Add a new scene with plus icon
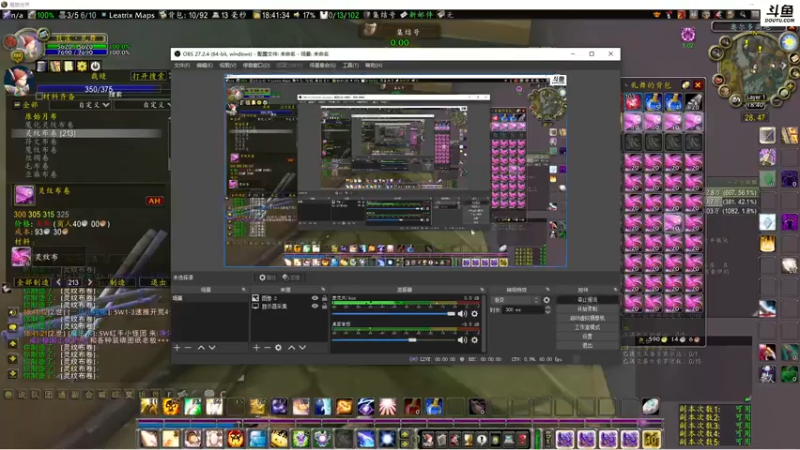 [x=177, y=347]
